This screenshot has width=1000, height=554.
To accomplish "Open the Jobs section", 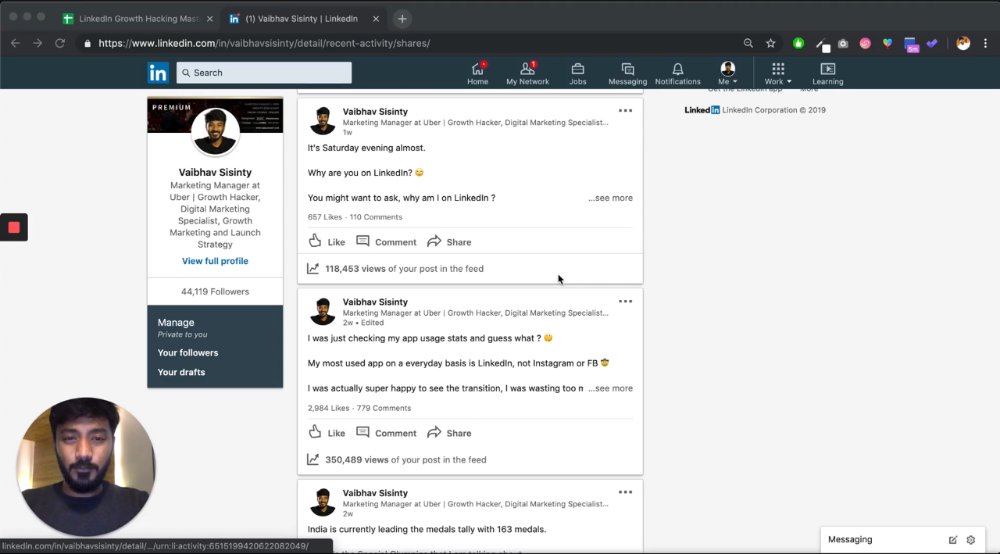I will 578,73.
